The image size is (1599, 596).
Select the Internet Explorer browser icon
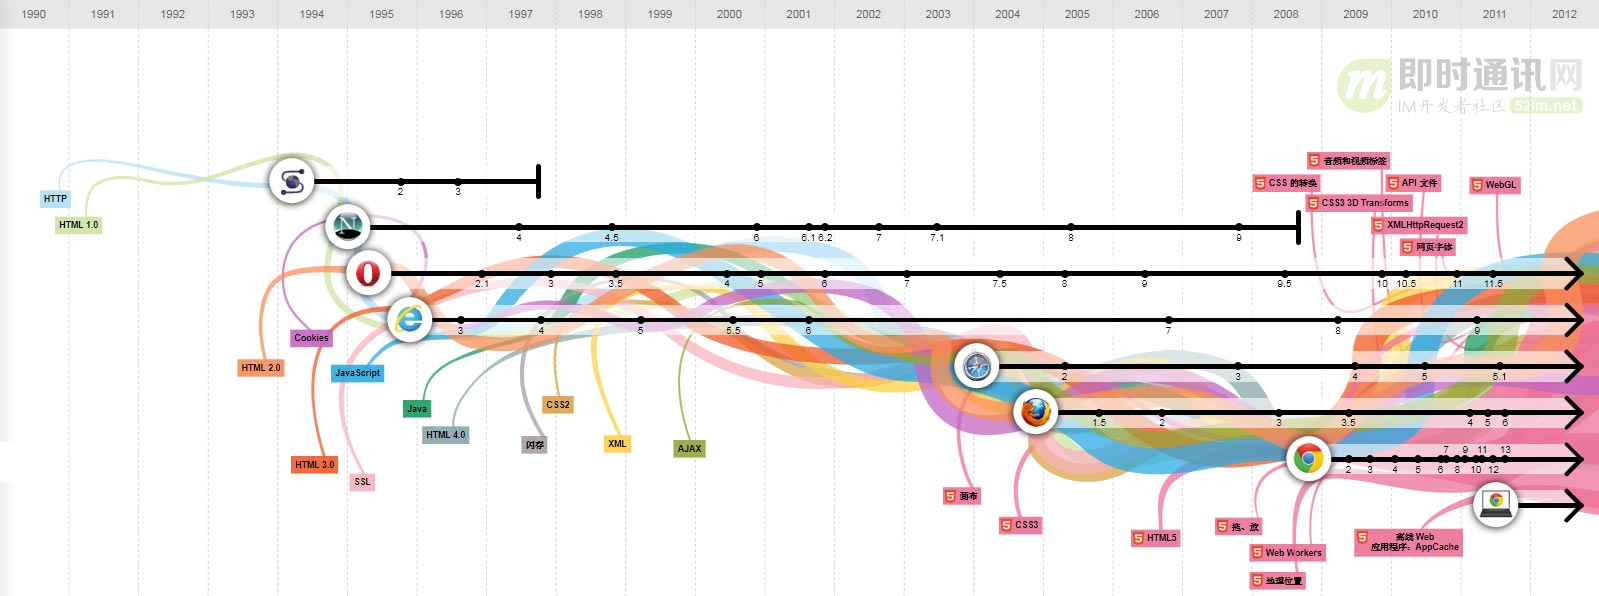point(409,320)
